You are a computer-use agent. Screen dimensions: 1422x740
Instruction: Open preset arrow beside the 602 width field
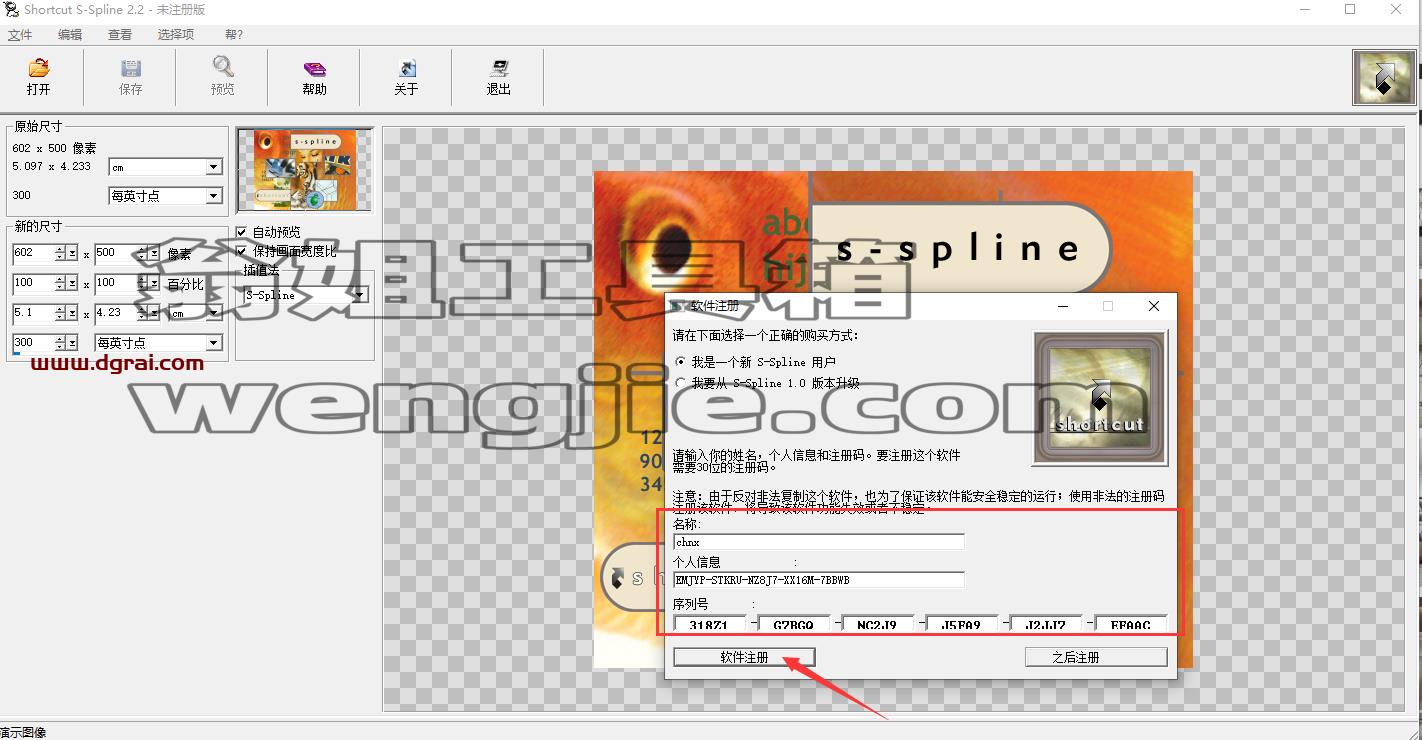tap(72, 254)
